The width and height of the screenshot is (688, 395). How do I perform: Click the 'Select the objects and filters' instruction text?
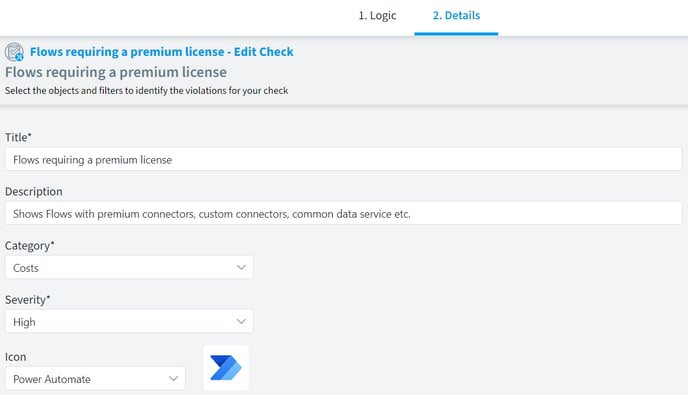coord(147,90)
